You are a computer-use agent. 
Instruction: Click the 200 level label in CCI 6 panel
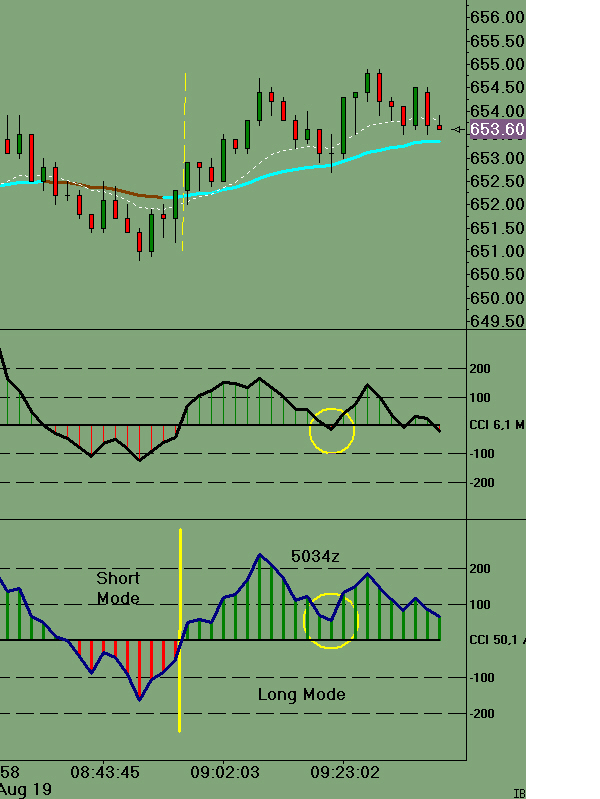tap(480, 368)
